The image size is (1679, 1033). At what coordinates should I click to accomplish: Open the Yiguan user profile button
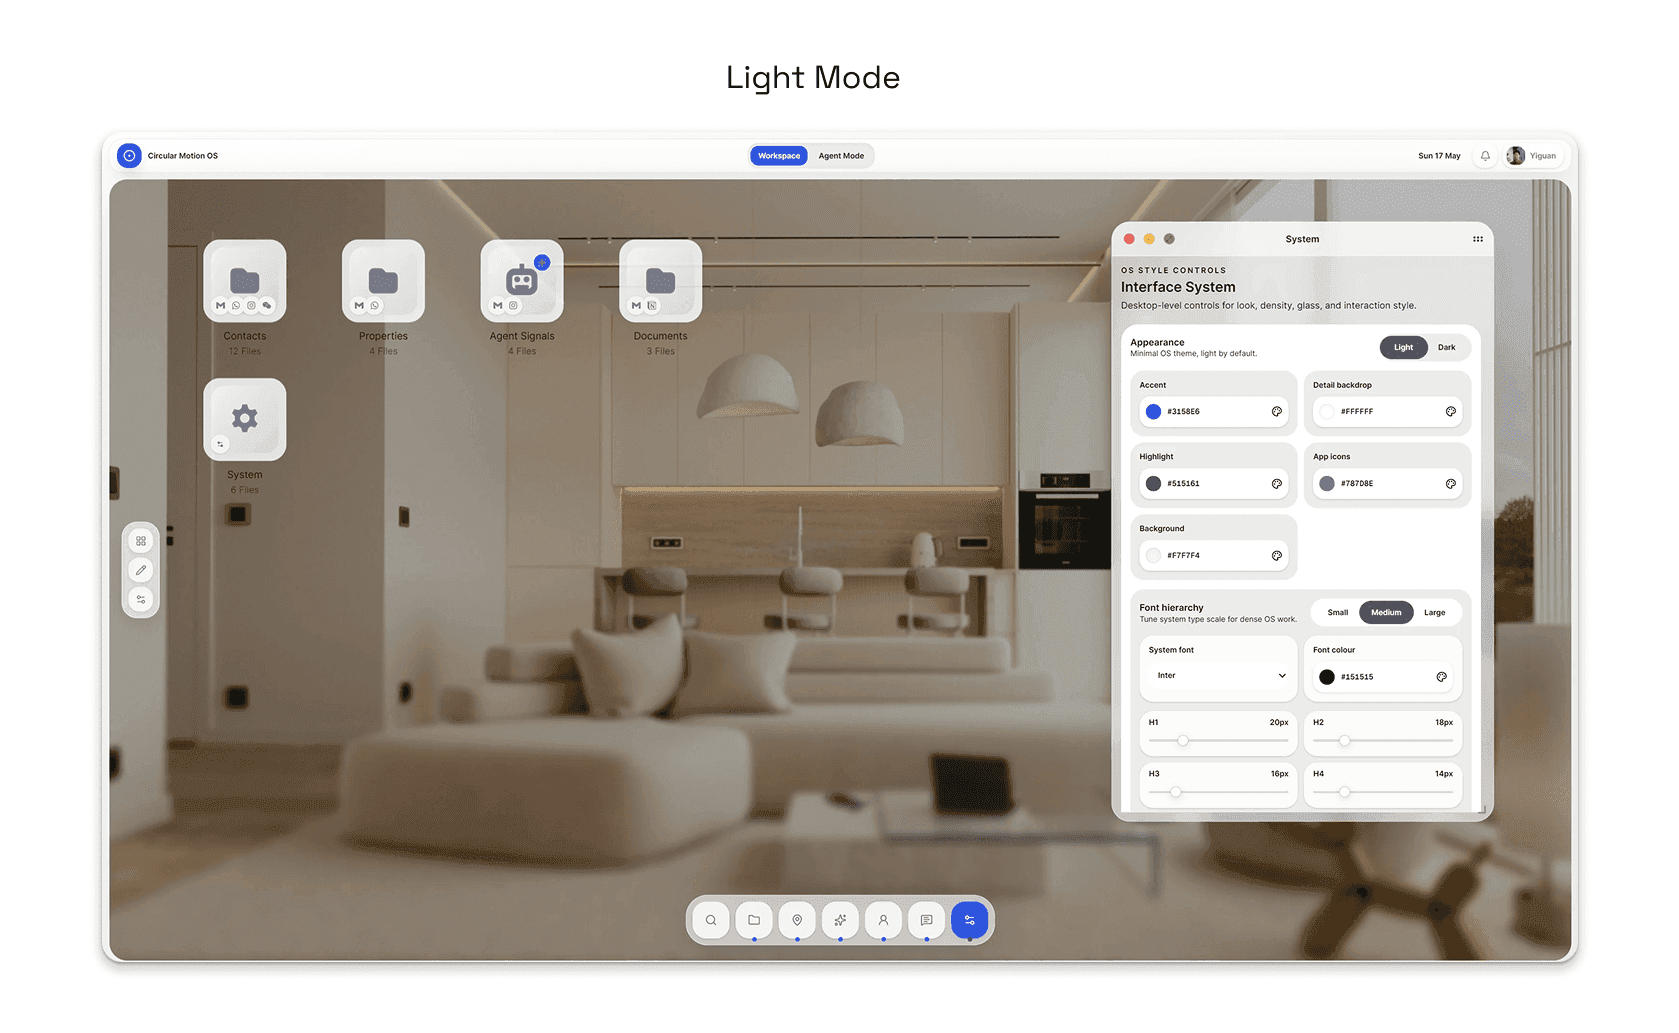[x=1532, y=156]
